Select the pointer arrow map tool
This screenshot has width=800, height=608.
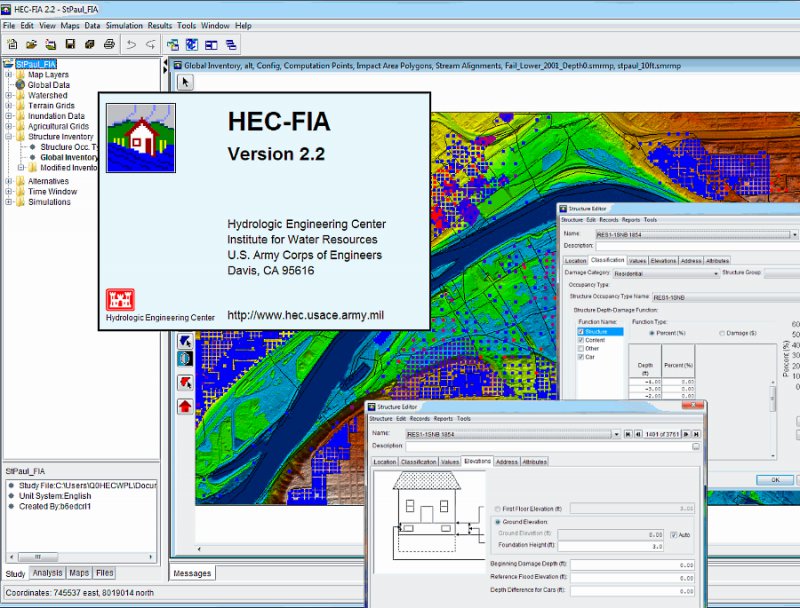pos(185,82)
